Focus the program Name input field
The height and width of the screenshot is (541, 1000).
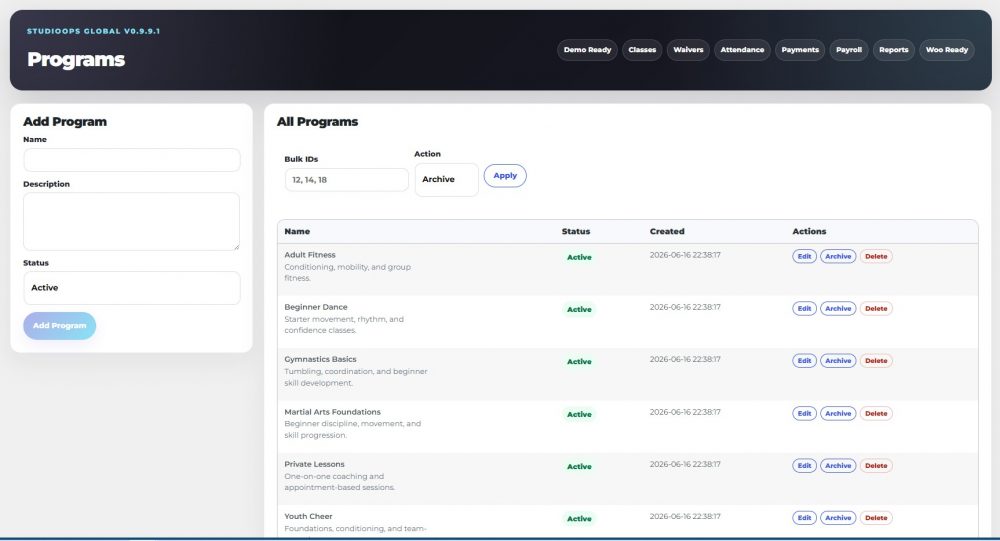tap(131, 160)
